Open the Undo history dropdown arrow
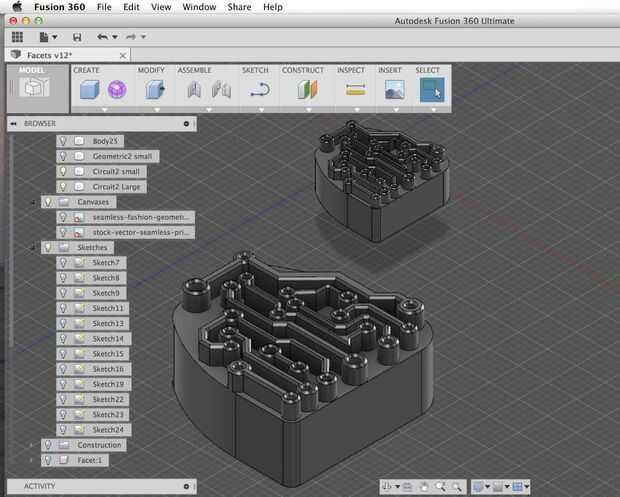 click(115, 37)
